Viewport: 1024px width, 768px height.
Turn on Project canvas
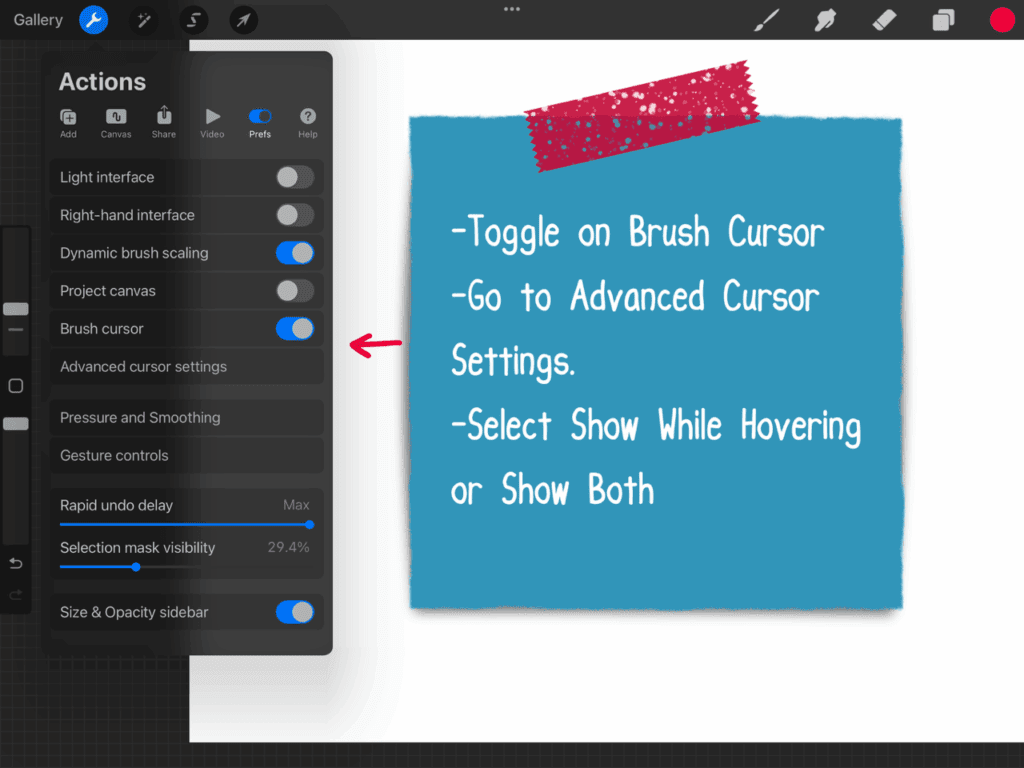pos(295,291)
